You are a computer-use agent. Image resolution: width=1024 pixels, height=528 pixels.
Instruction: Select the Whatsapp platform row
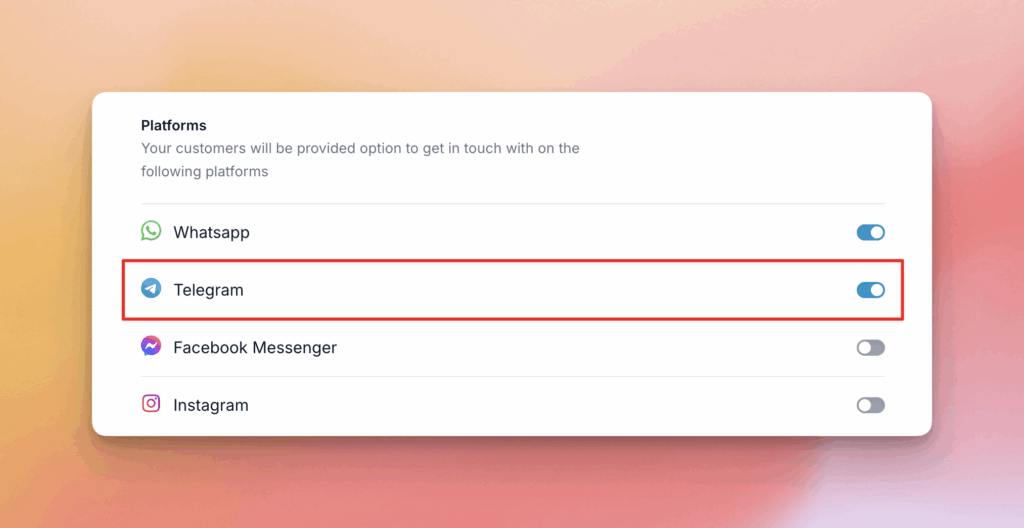(500, 232)
